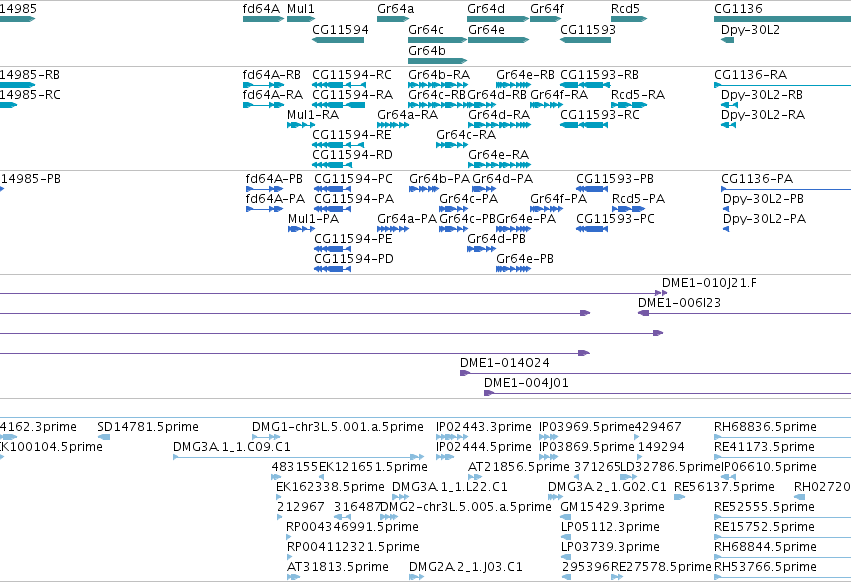Select EST DMG1-chr3L.5.001.a.5prime

point(266,437)
